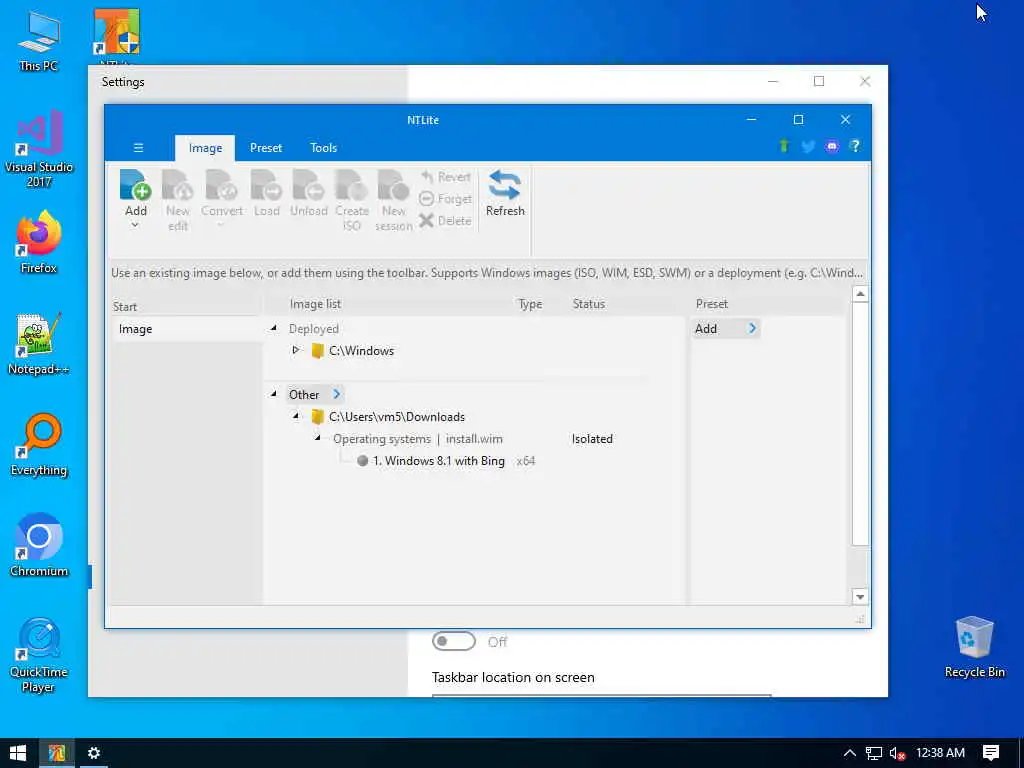This screenshot has width=1024, height=768.
Task: Click the Delete toolbar item
Action: 446,221
